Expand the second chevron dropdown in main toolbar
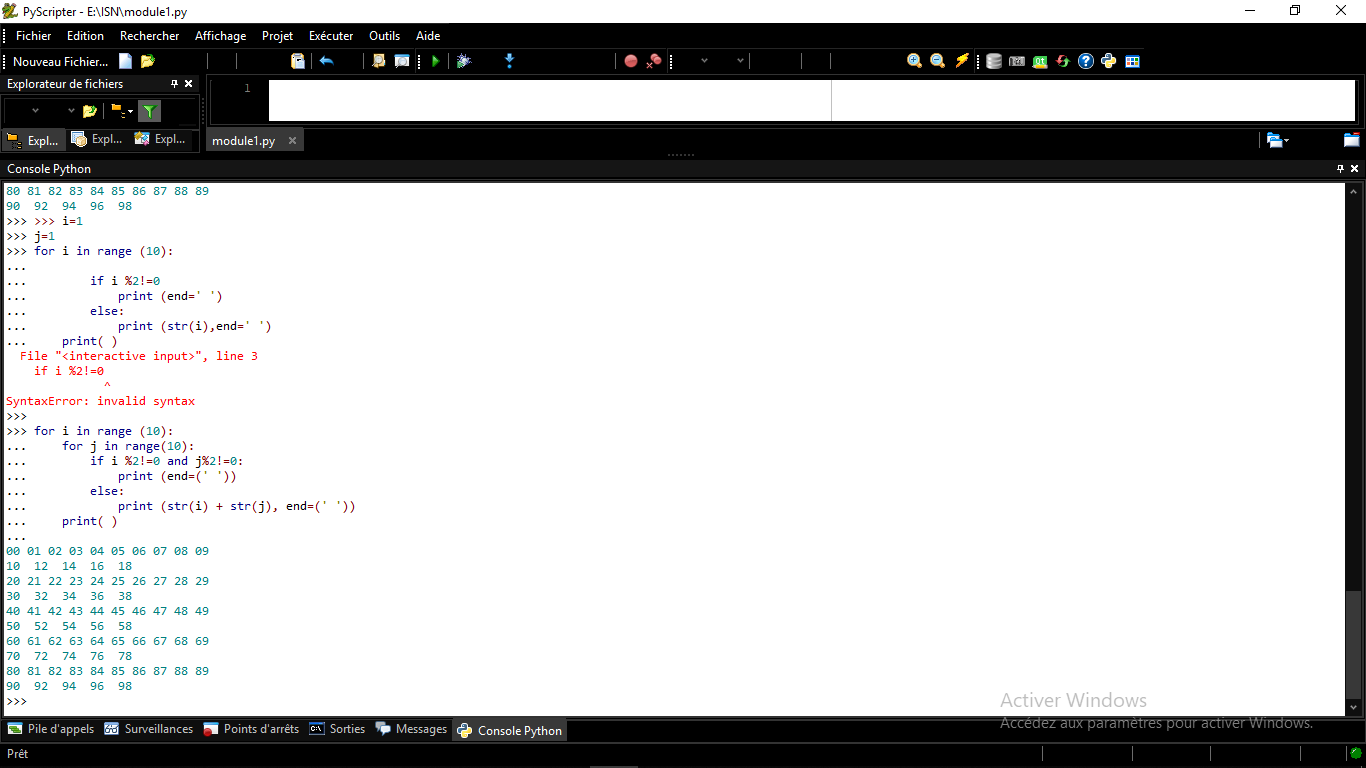The height and width of the screenshot is (768, 1366). tap(740, 61)
